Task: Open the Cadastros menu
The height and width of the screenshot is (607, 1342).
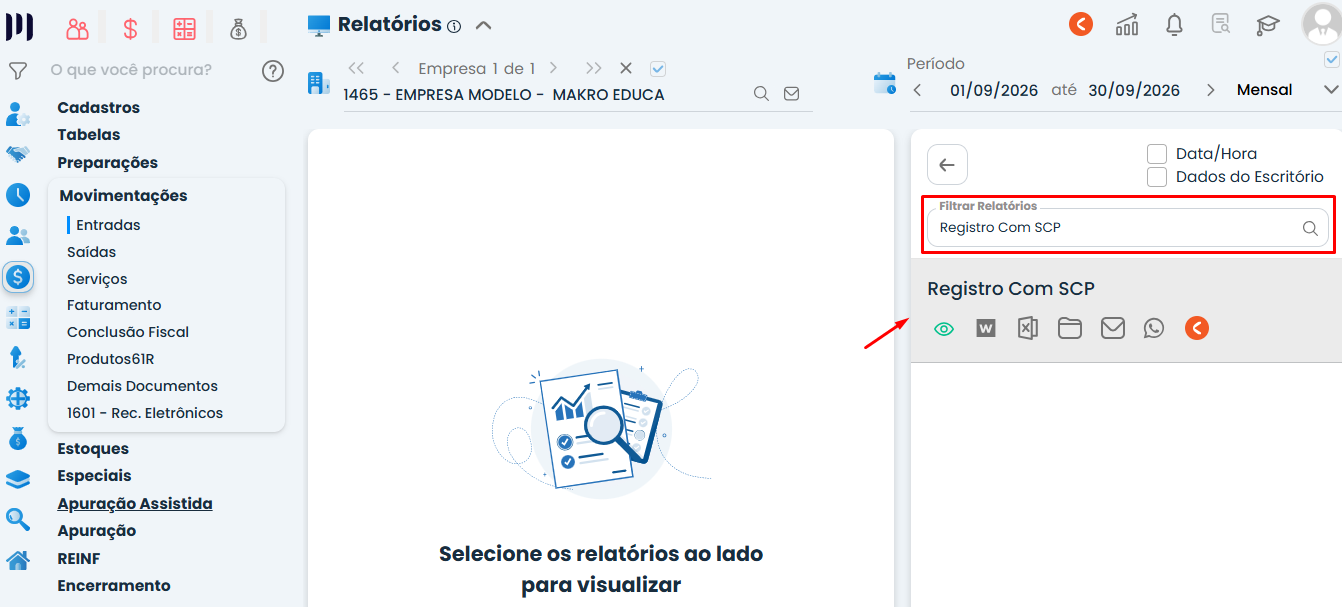Action: pyautogui.click(x=98, y=108)
